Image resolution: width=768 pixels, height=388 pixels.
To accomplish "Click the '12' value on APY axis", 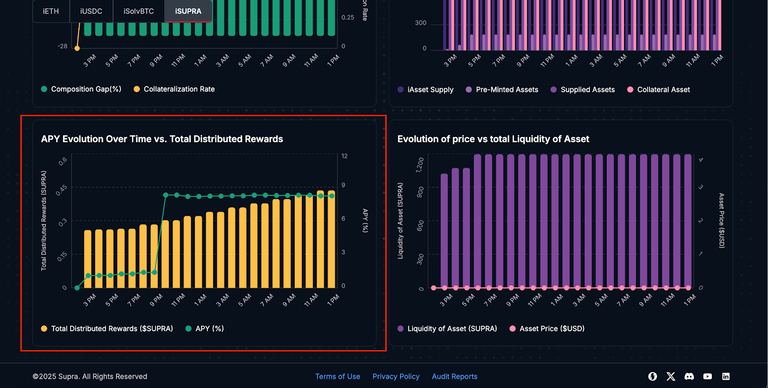I will [x=344, y=156].
